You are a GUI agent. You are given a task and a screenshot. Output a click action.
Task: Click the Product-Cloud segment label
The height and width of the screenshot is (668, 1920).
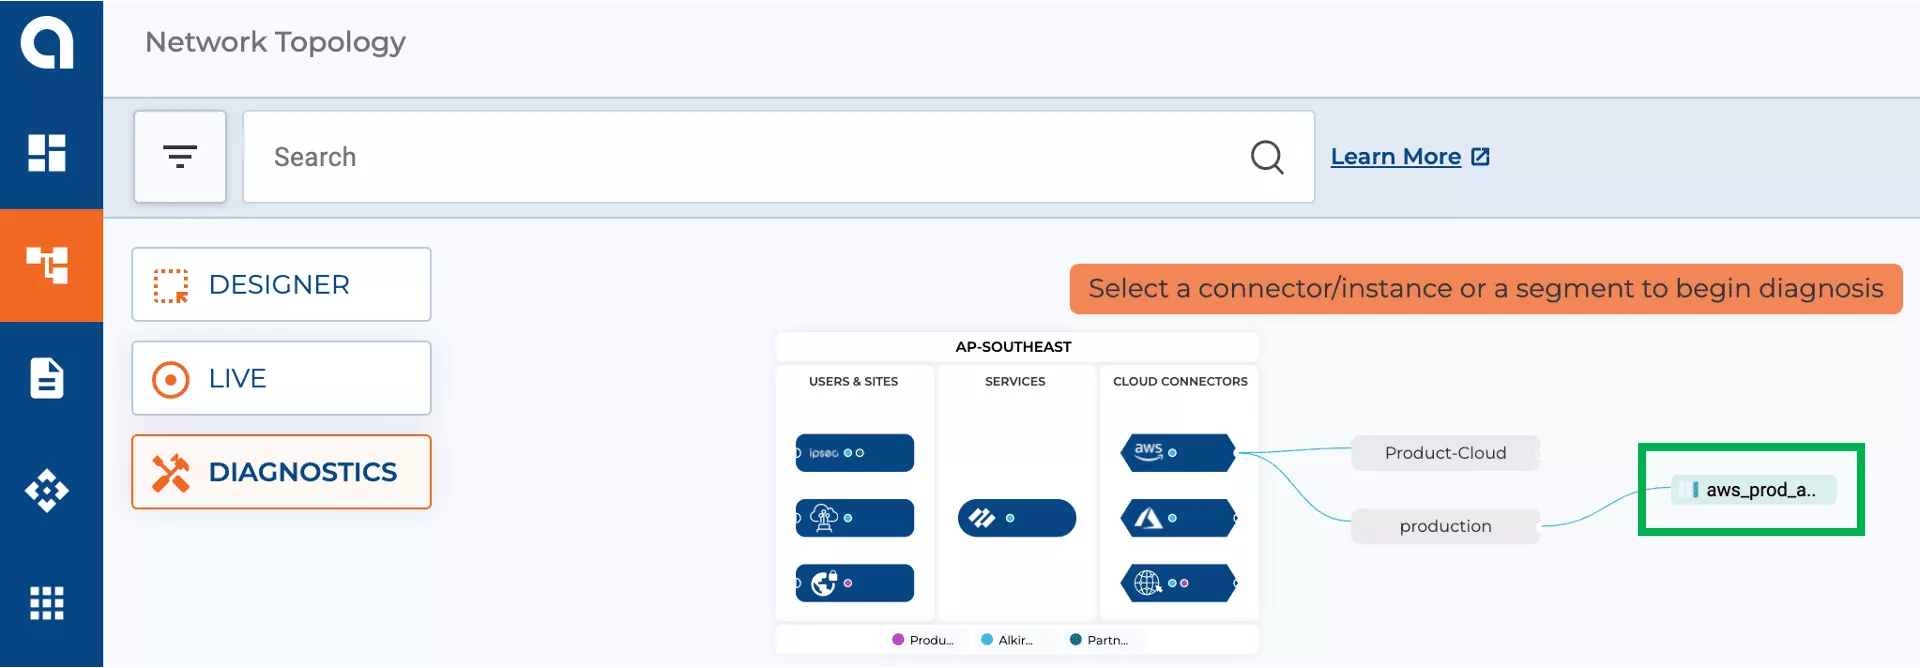coord(1445,453)
